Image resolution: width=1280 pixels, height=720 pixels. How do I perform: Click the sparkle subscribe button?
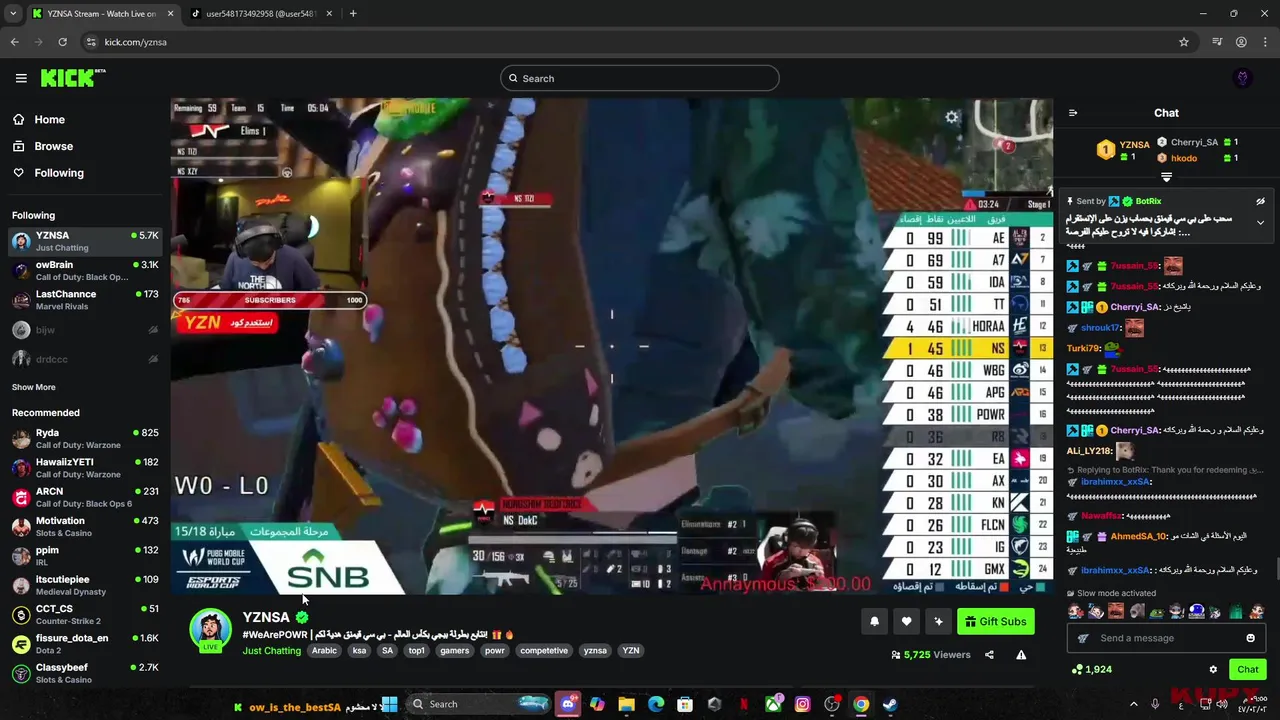(x=938, y=622)
